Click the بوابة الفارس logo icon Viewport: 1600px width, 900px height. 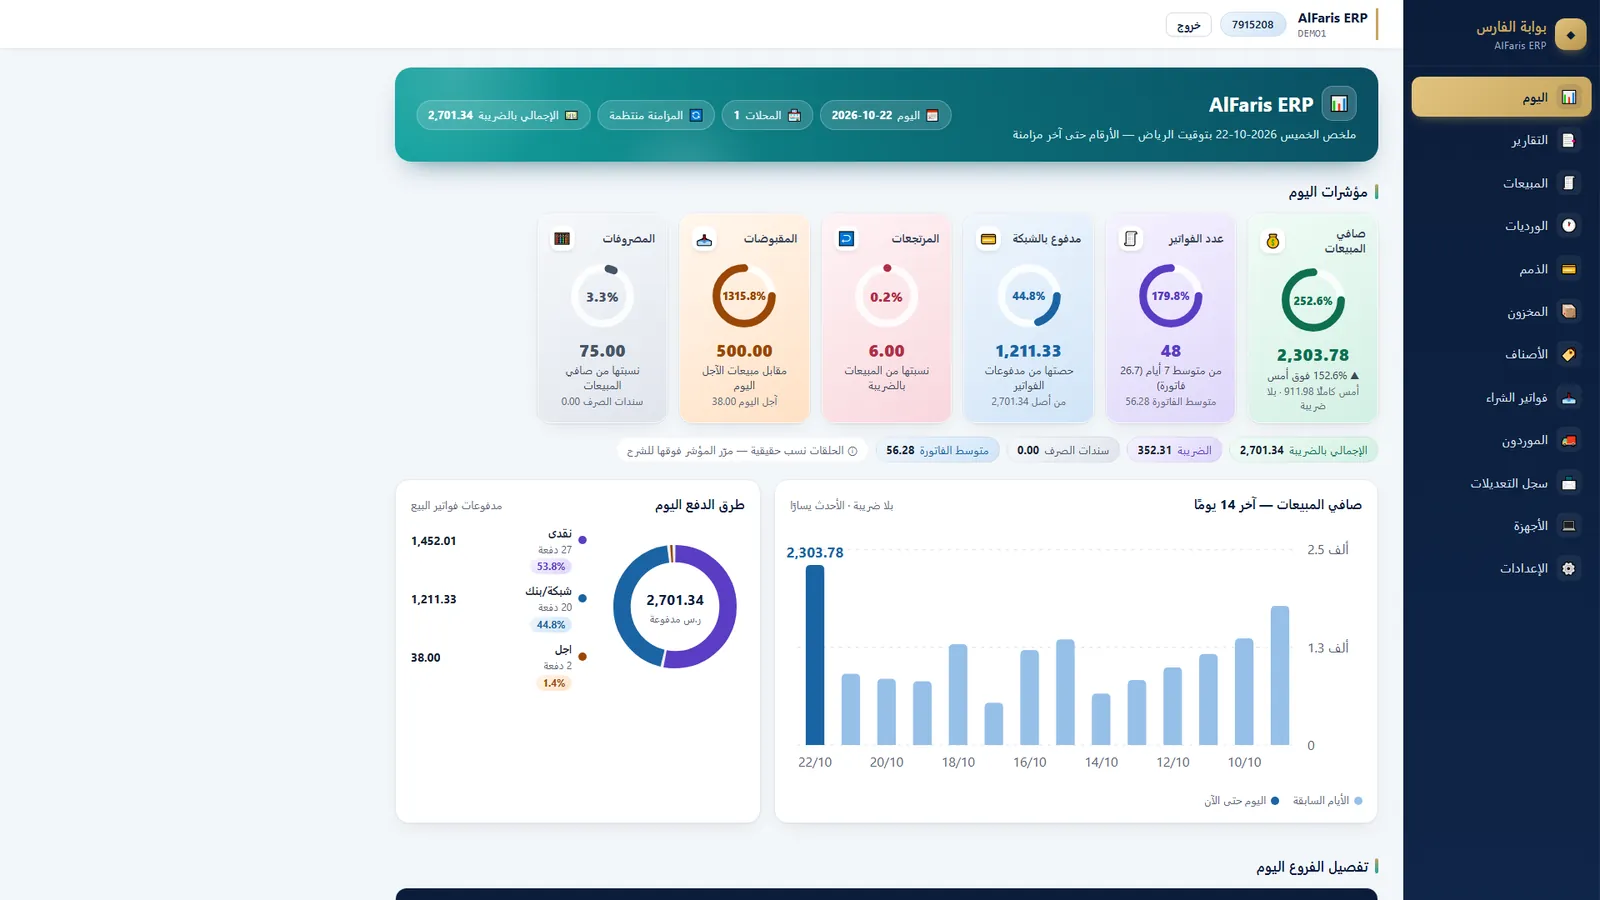tap(1571, 35)
